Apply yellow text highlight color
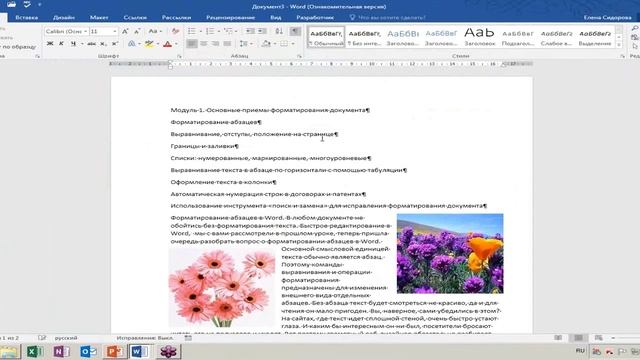 point(149,44)
